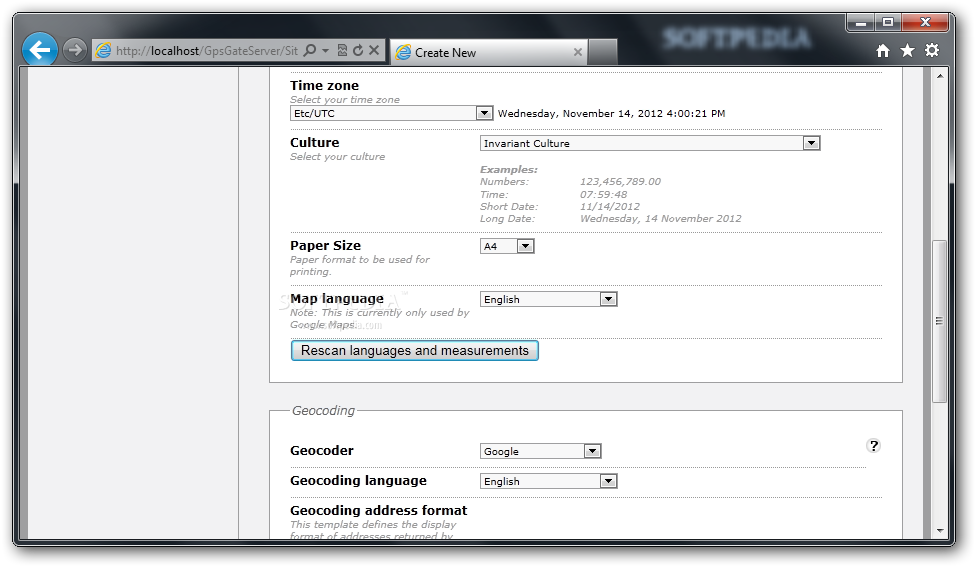Open the Invariant Culture dropdown
976x567 pixels.
tap(650, 143)
